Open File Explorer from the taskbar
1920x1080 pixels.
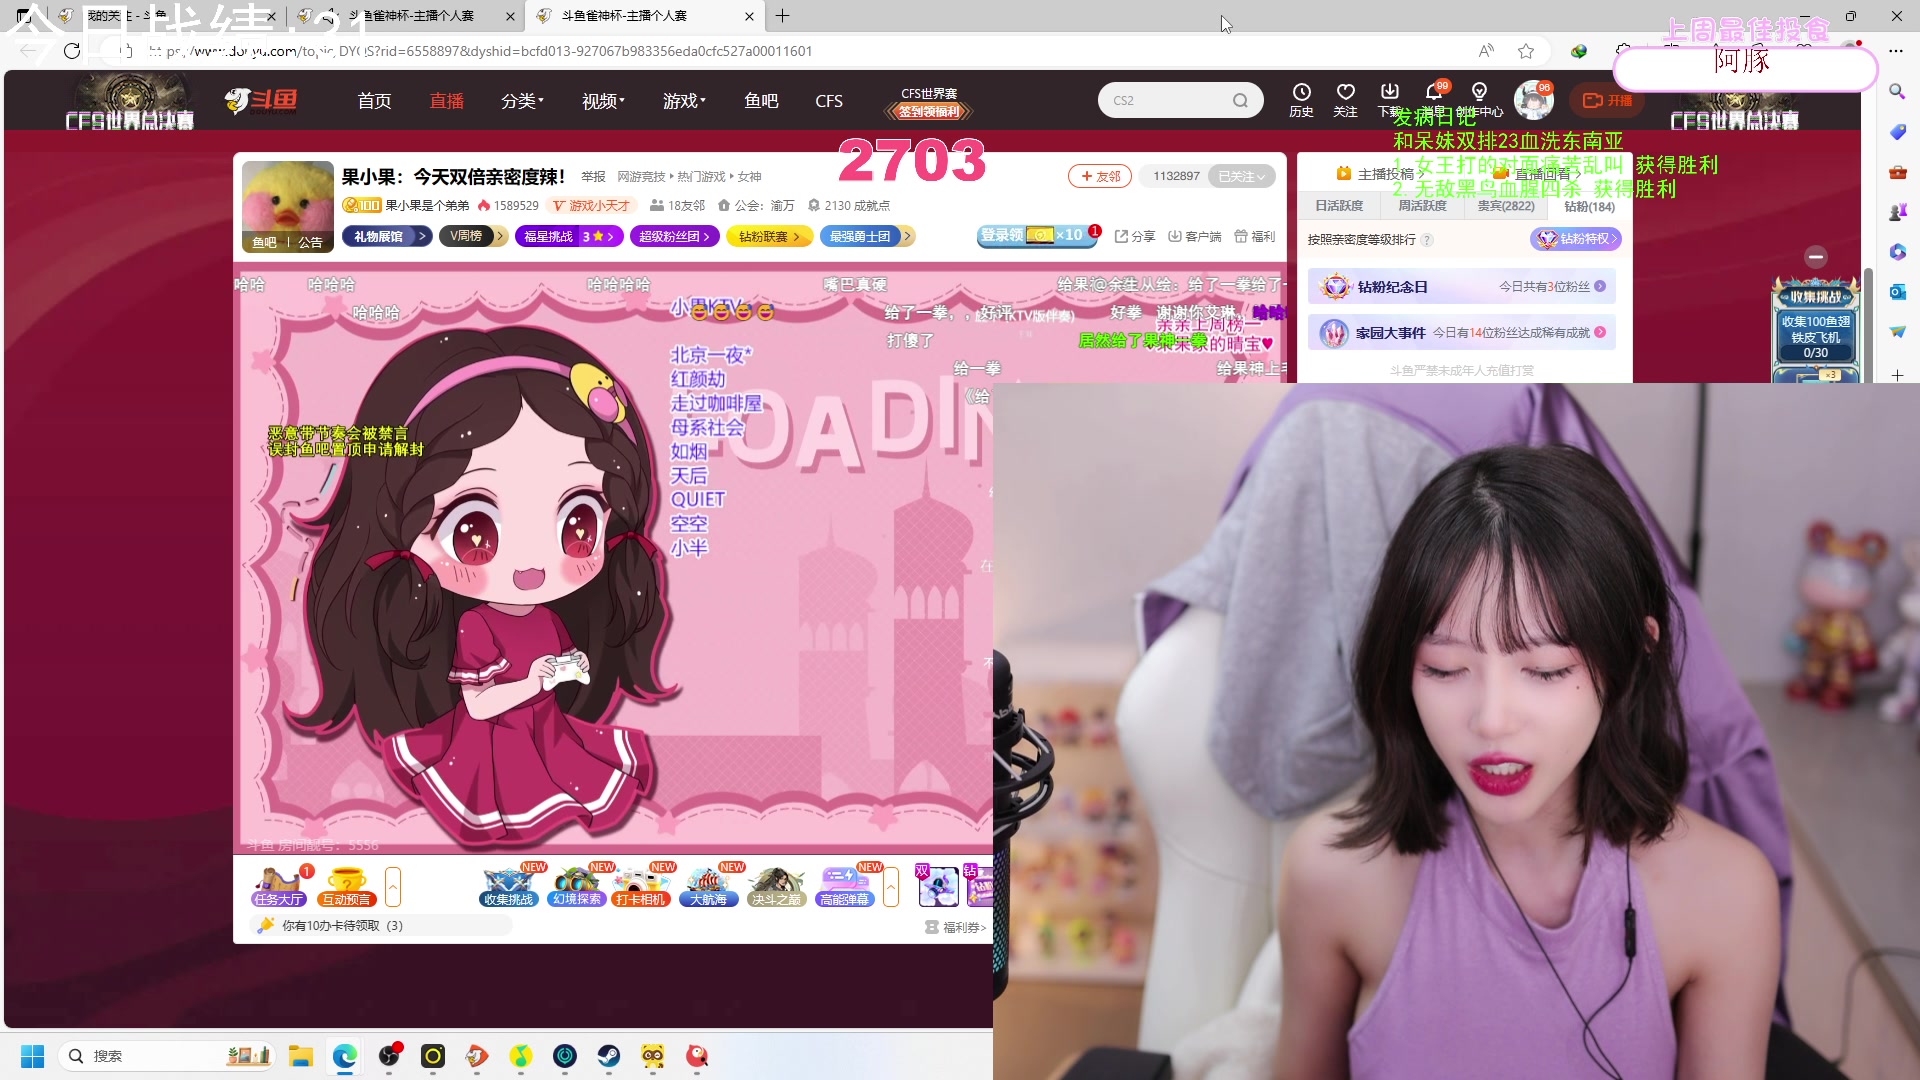(x=301, y=1056)
